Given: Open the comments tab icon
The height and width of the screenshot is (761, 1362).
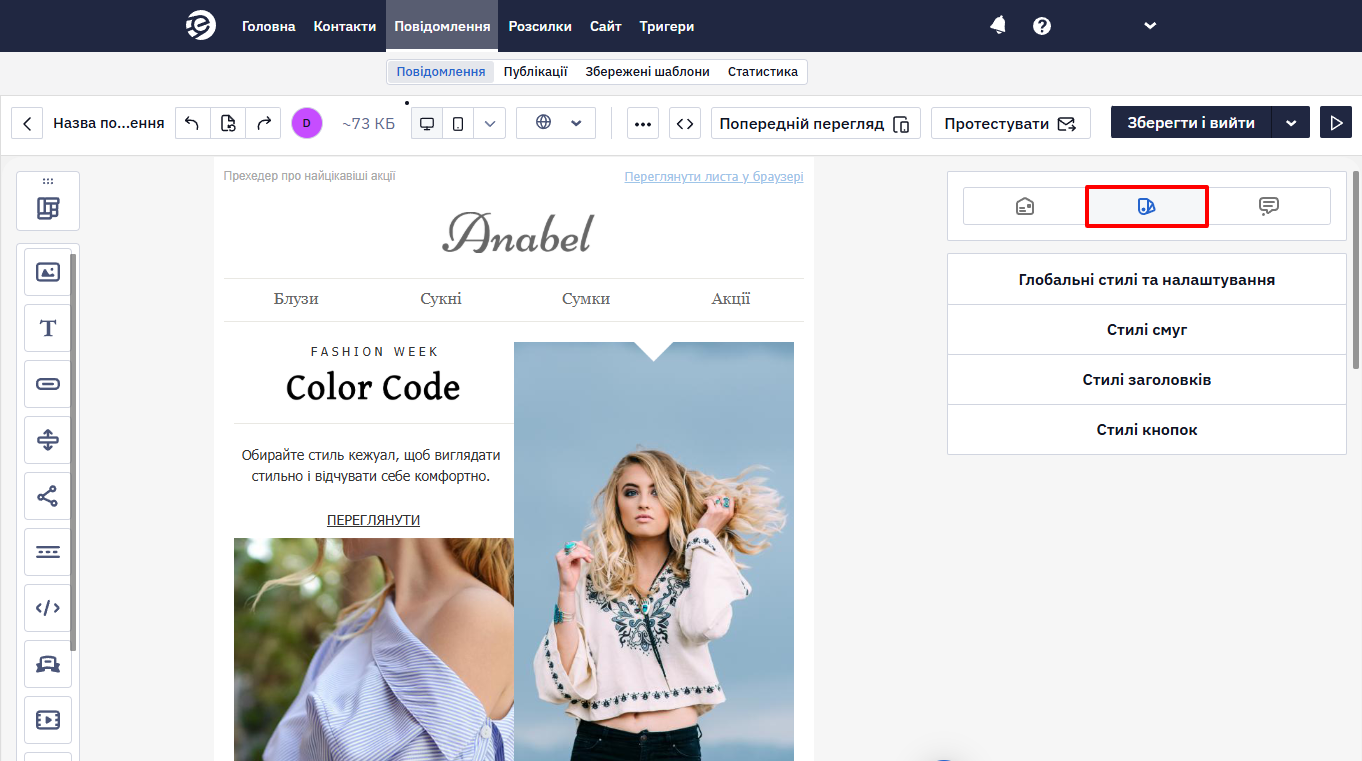Looking at the screenshot, I should click(1269, 206).
